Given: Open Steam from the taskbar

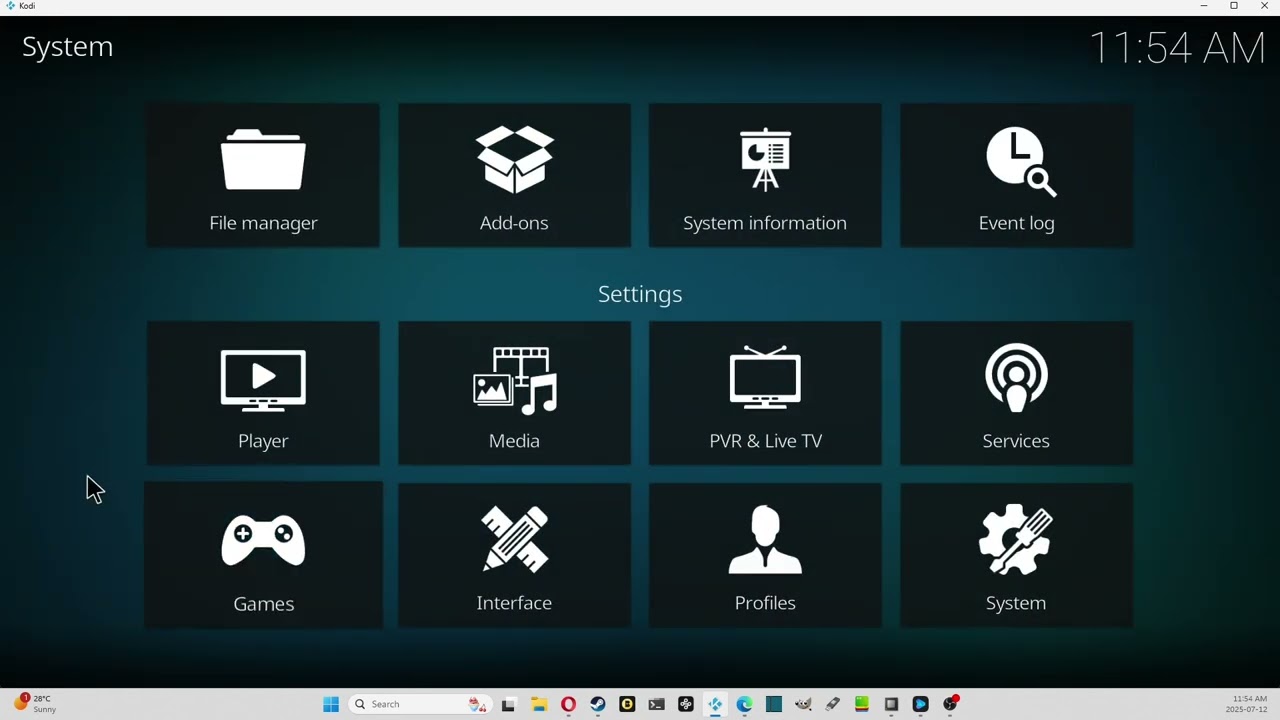Looking at the screenshot, I should pyautogui.click(x=597, y=704).
